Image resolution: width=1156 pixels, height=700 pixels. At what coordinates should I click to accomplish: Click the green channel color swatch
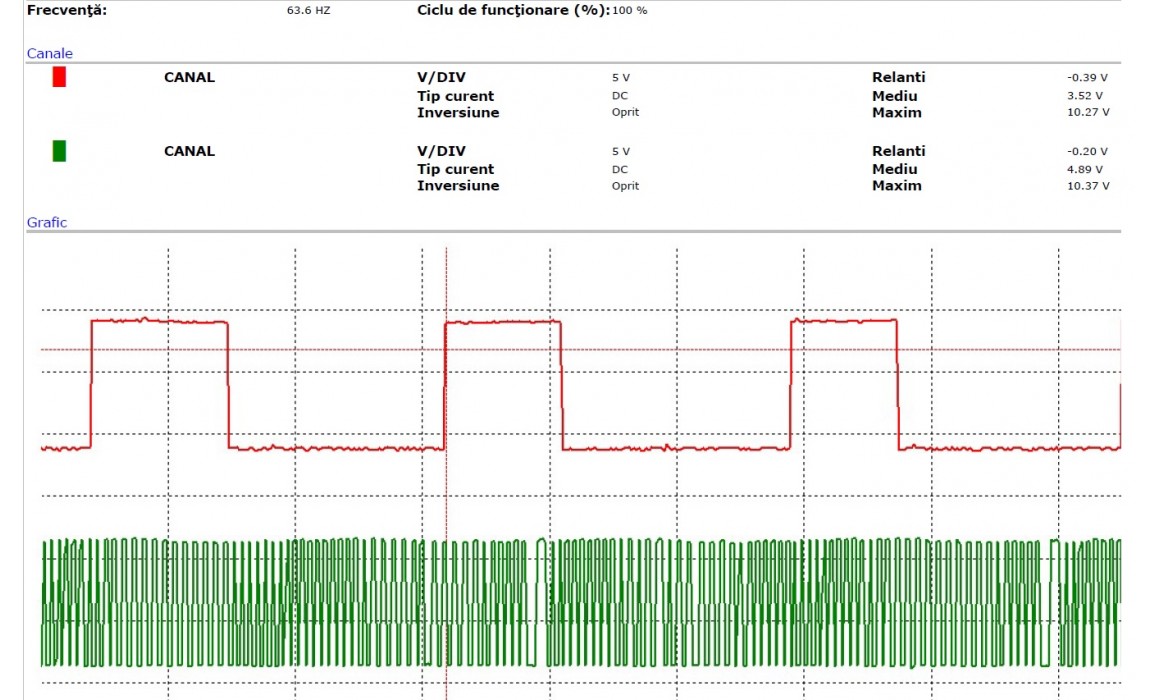tap(59, 151)
